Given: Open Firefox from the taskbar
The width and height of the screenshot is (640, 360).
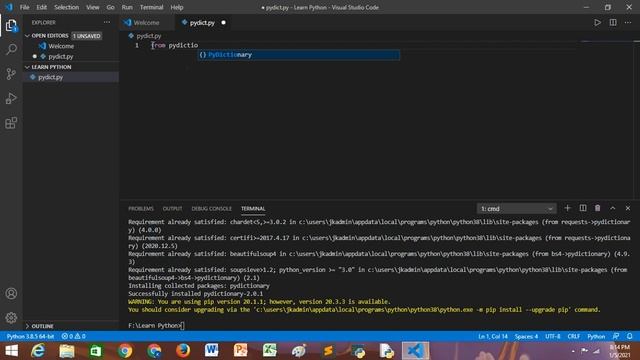Looking at the screenshot, I should (183, 351).
